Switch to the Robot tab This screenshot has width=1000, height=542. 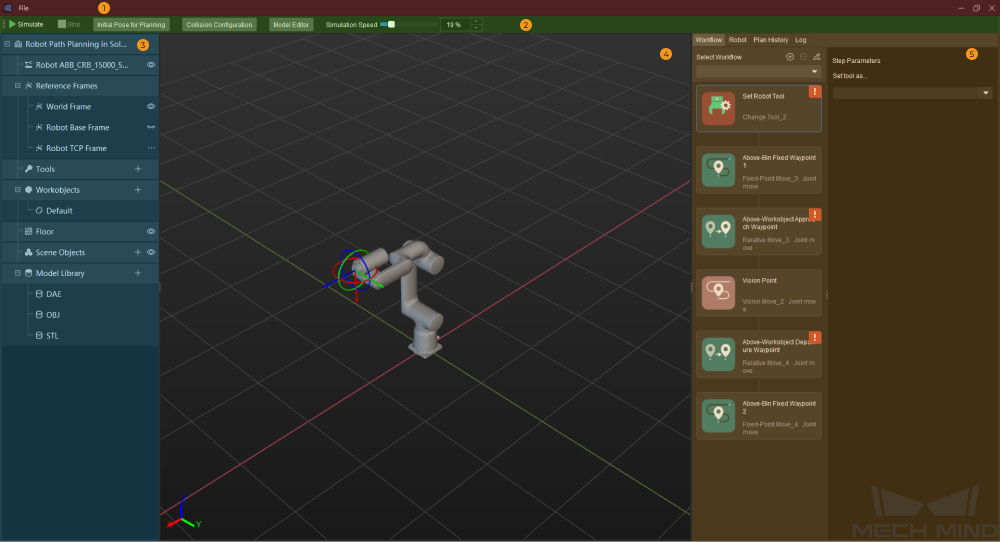pos(737,40)
